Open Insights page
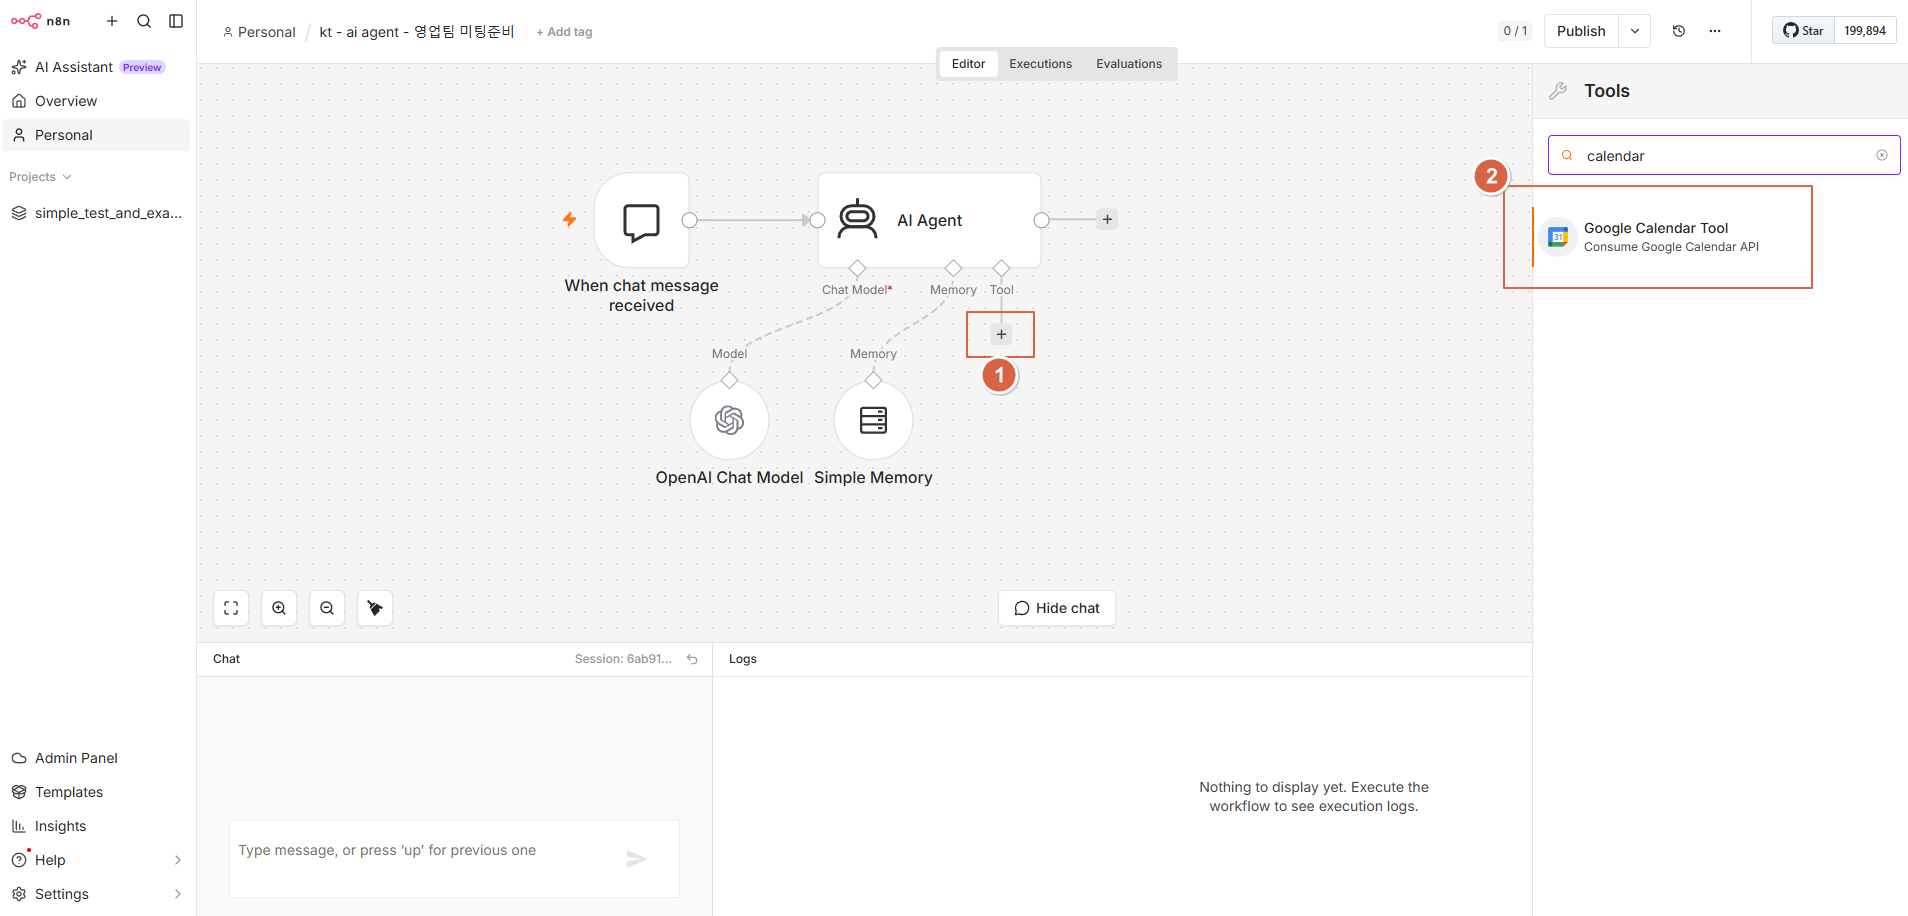 (x=97, y=826)
